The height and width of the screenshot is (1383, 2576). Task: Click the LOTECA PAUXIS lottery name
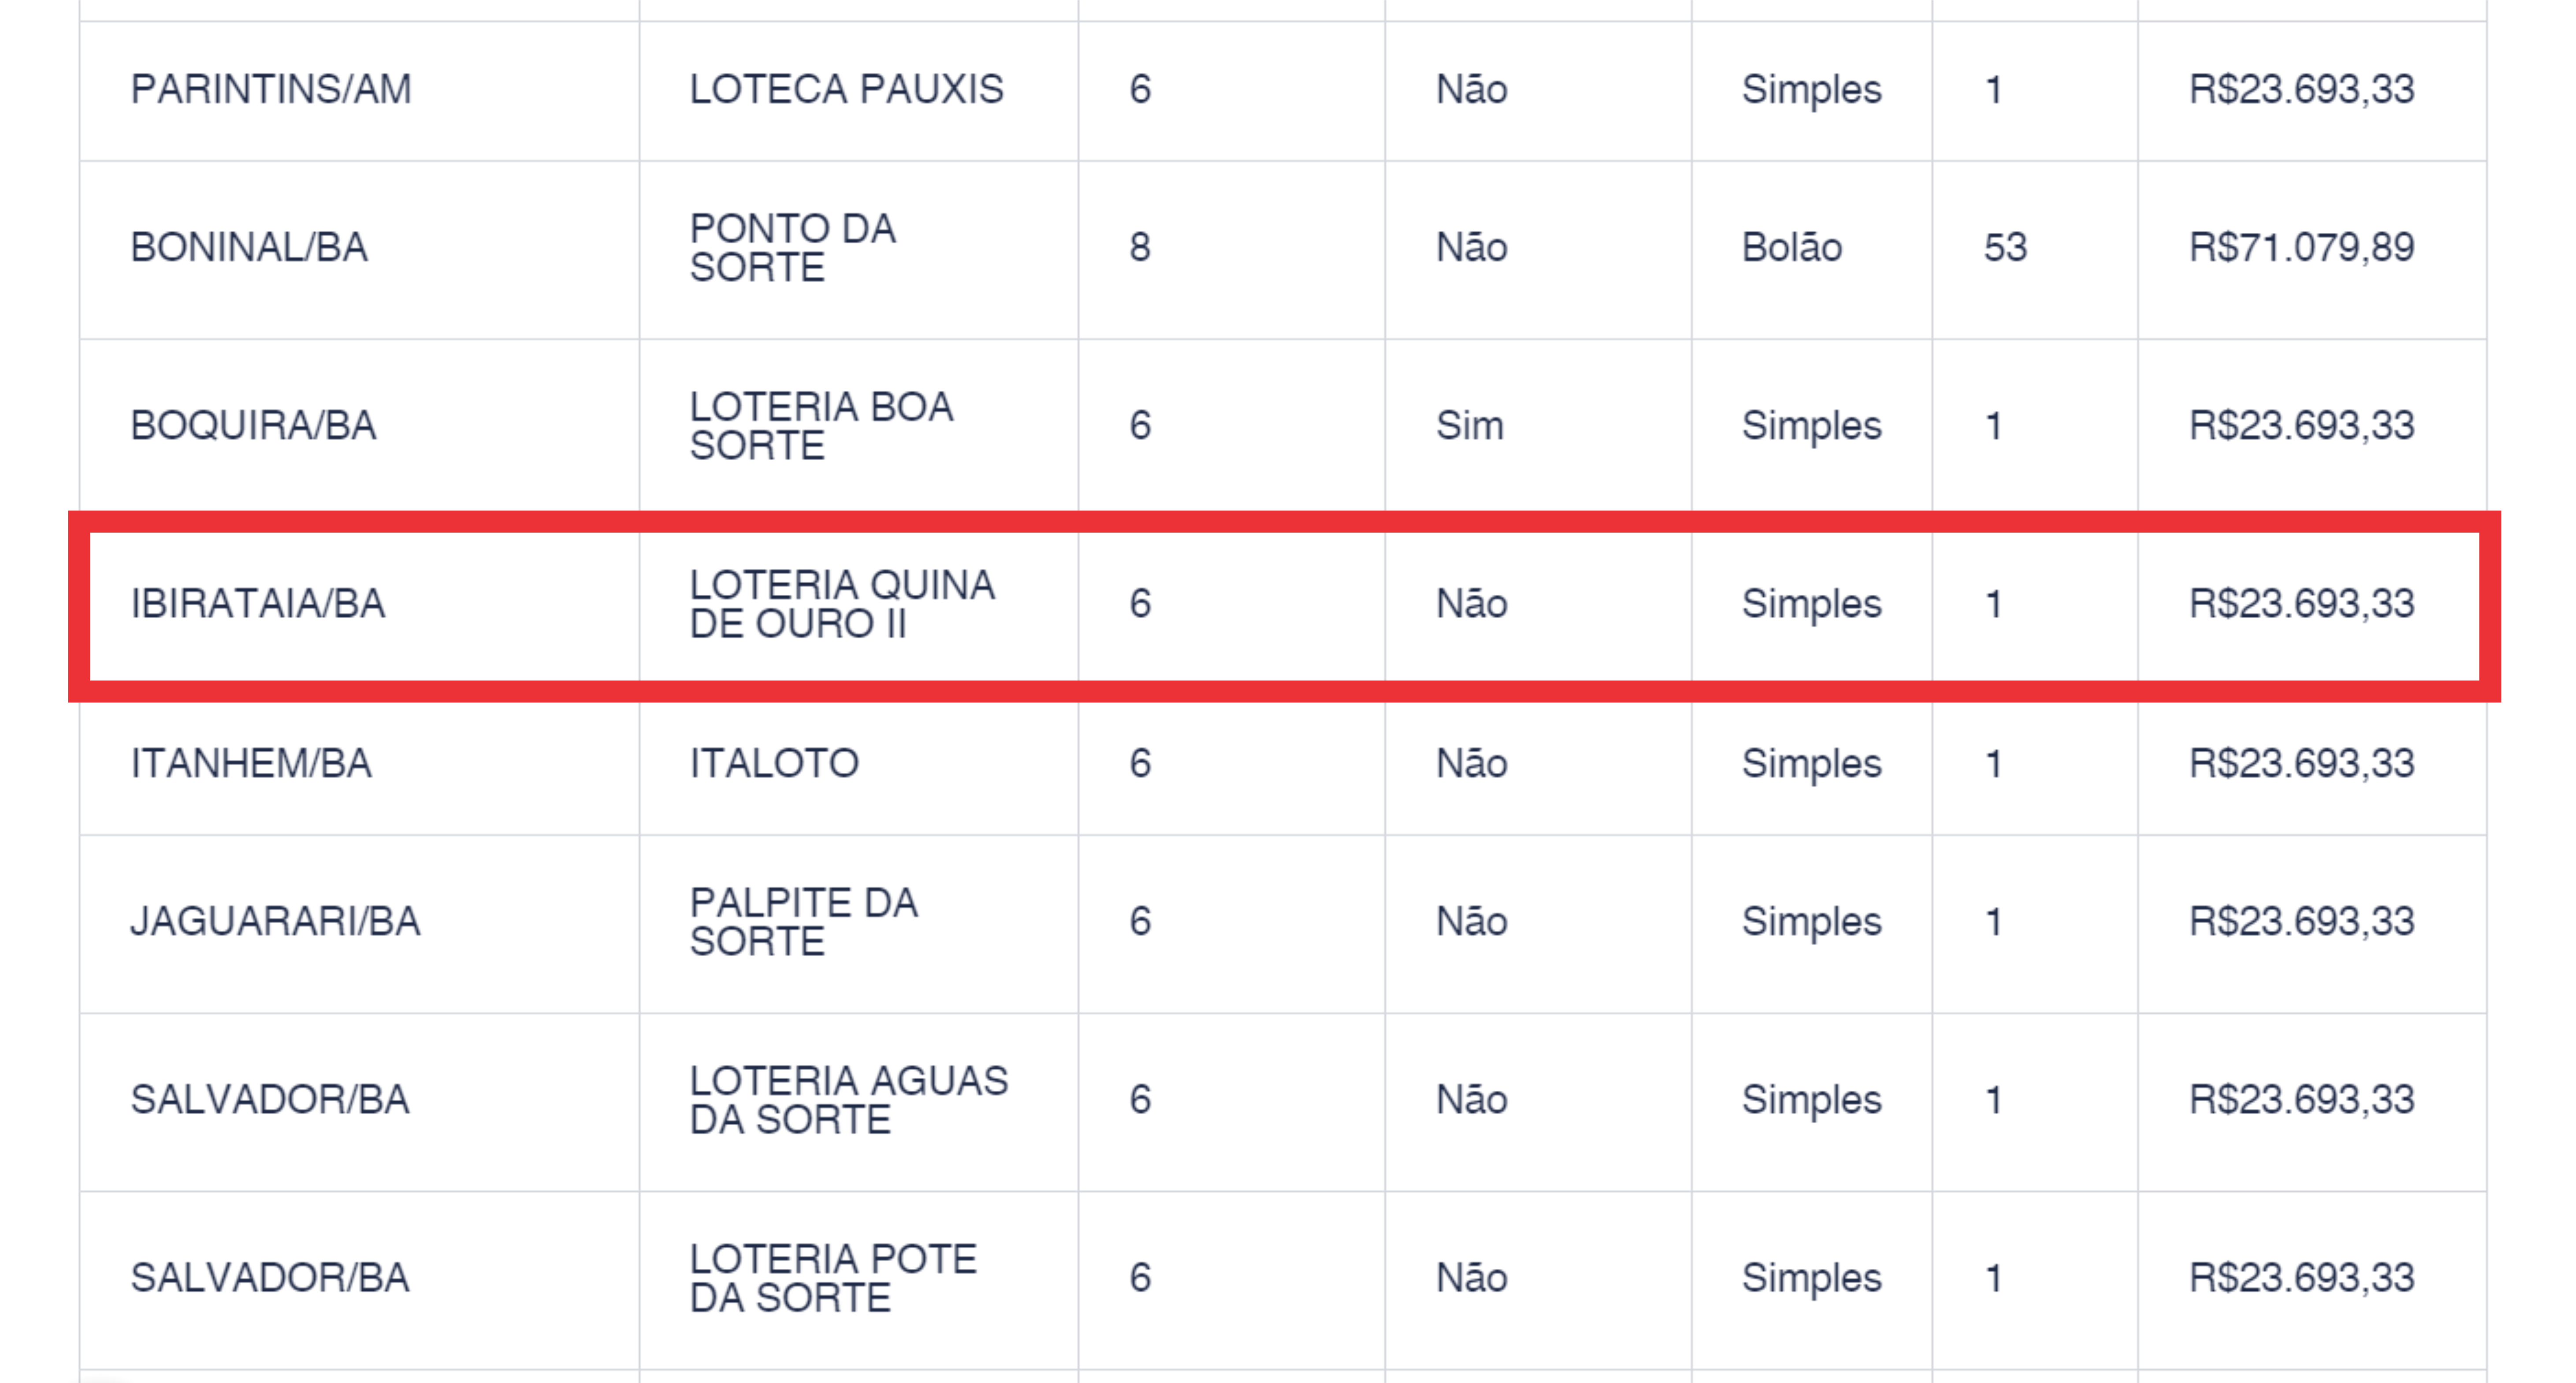click(x=846, y=90)
